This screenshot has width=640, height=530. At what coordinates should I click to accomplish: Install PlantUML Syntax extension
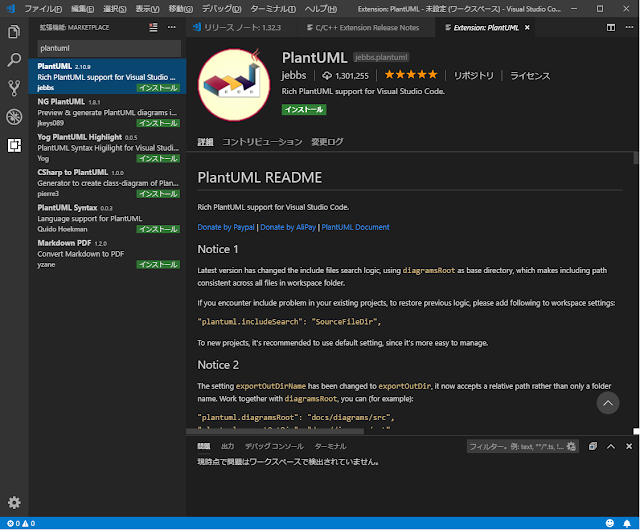[x=158, y=229]
